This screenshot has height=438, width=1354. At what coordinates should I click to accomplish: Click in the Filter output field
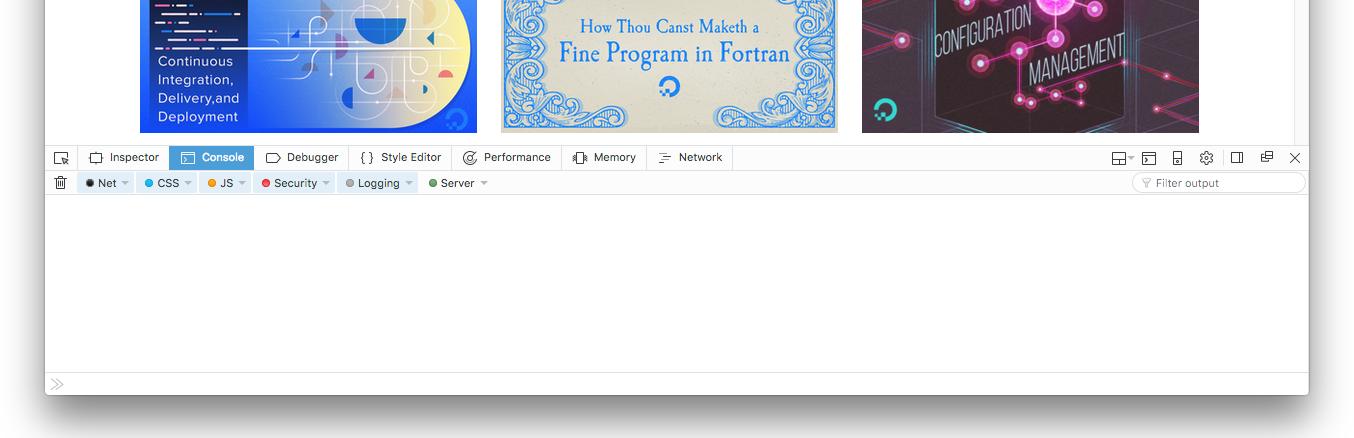pyautogui.click(x=1219, y=183)
